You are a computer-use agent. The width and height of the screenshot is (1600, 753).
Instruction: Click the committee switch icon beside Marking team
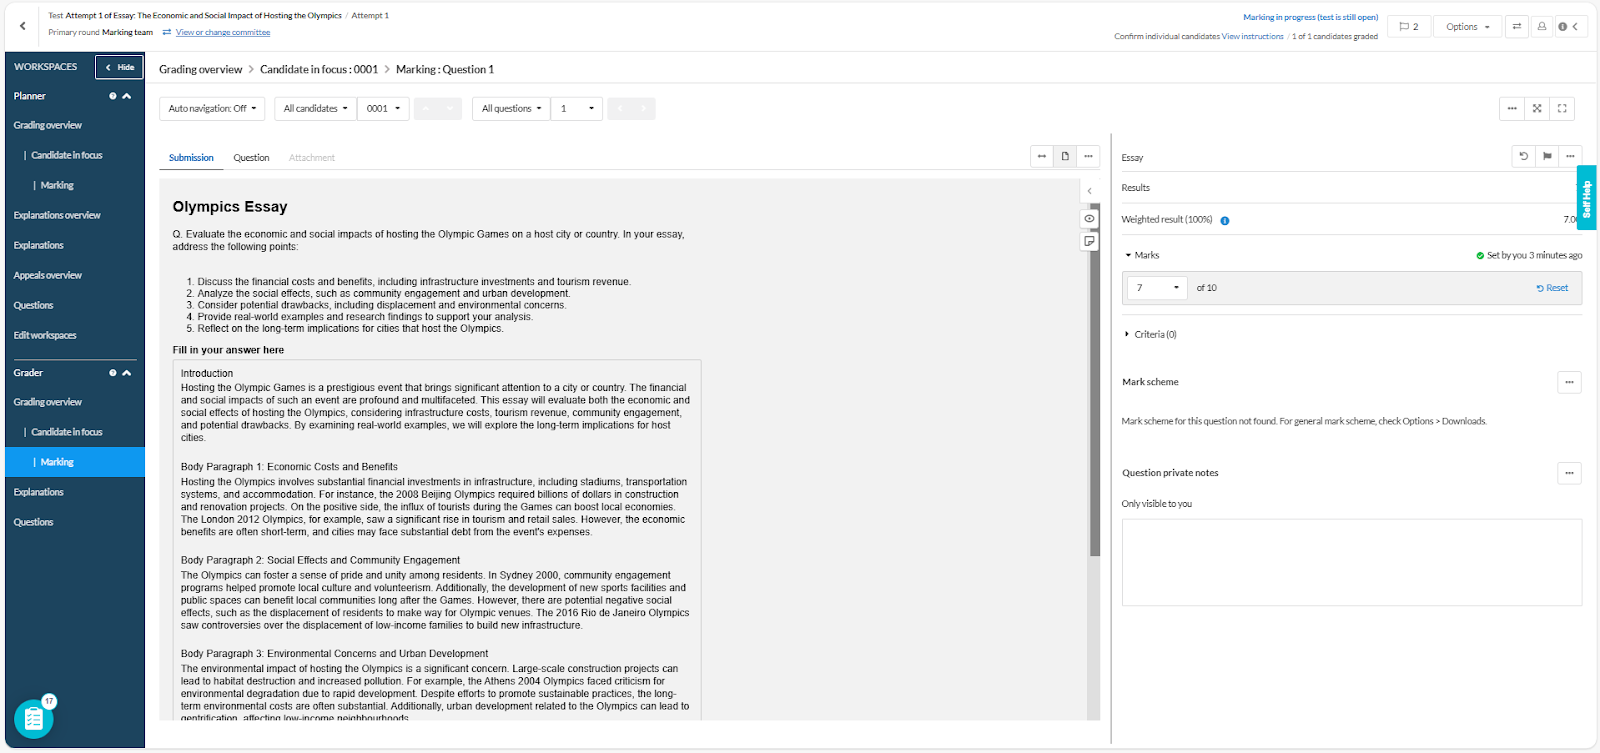pyautogui.click(x=167, y=32)
